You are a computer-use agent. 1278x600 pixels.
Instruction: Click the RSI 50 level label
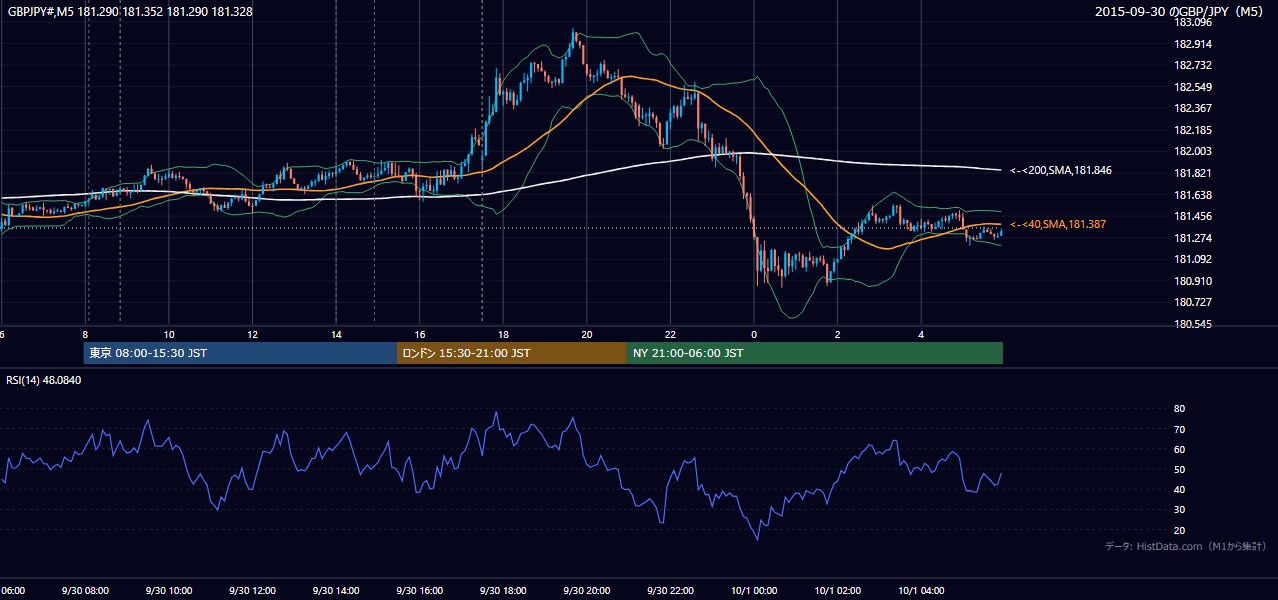[1179, 469]
